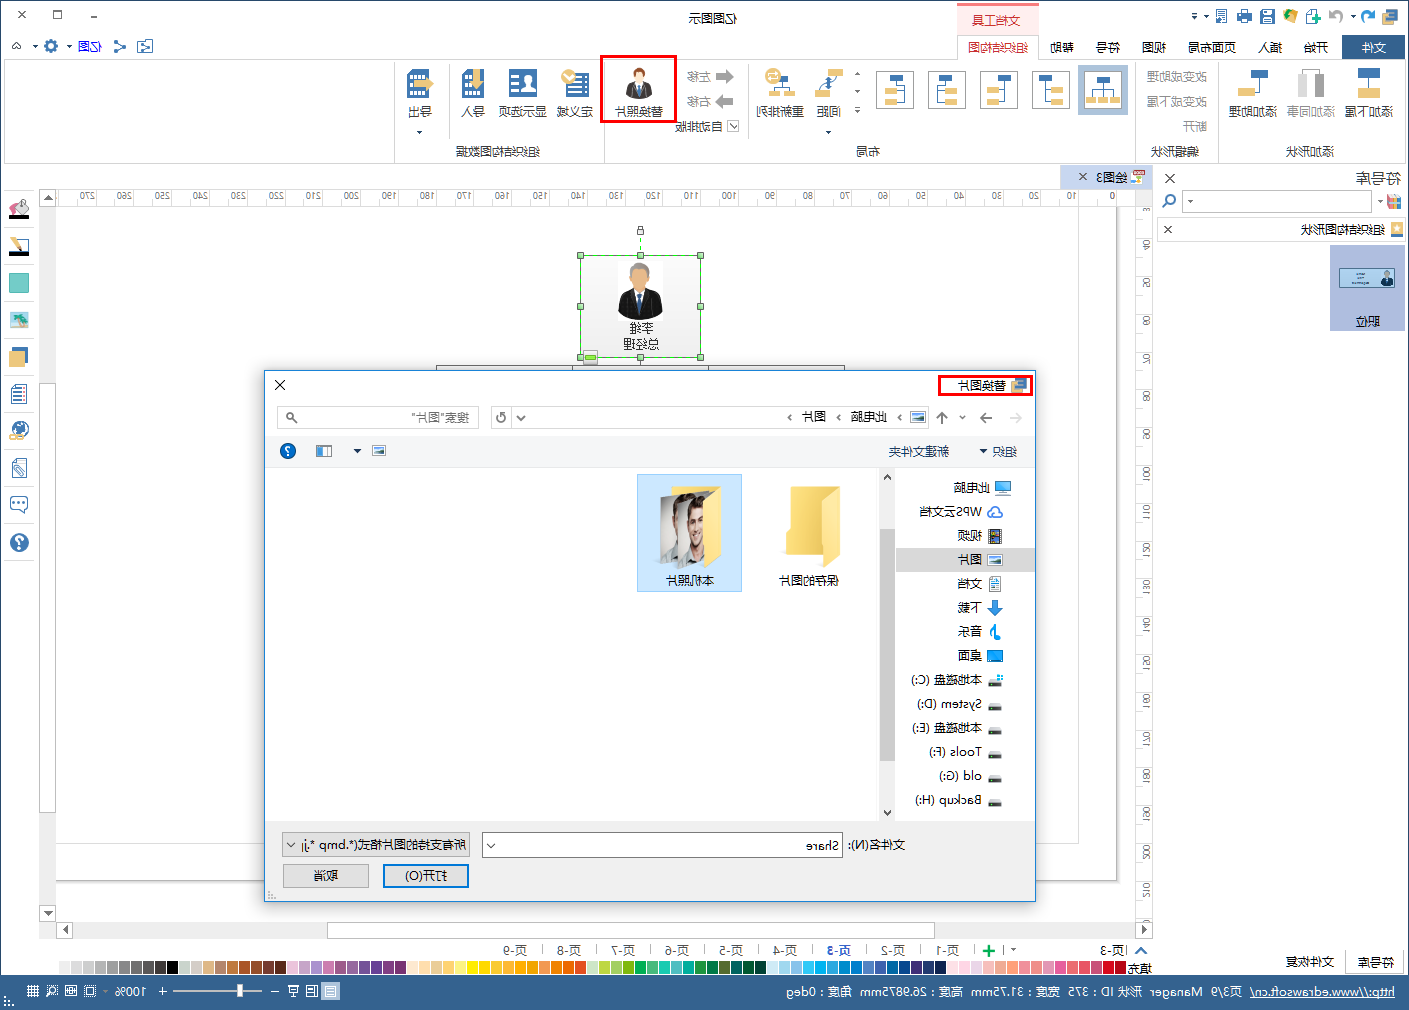Click the 添加下属 (add subordinate) ribbon icon
1409x1010 pixels.
pyautogui.click(x=1368, y=93)
